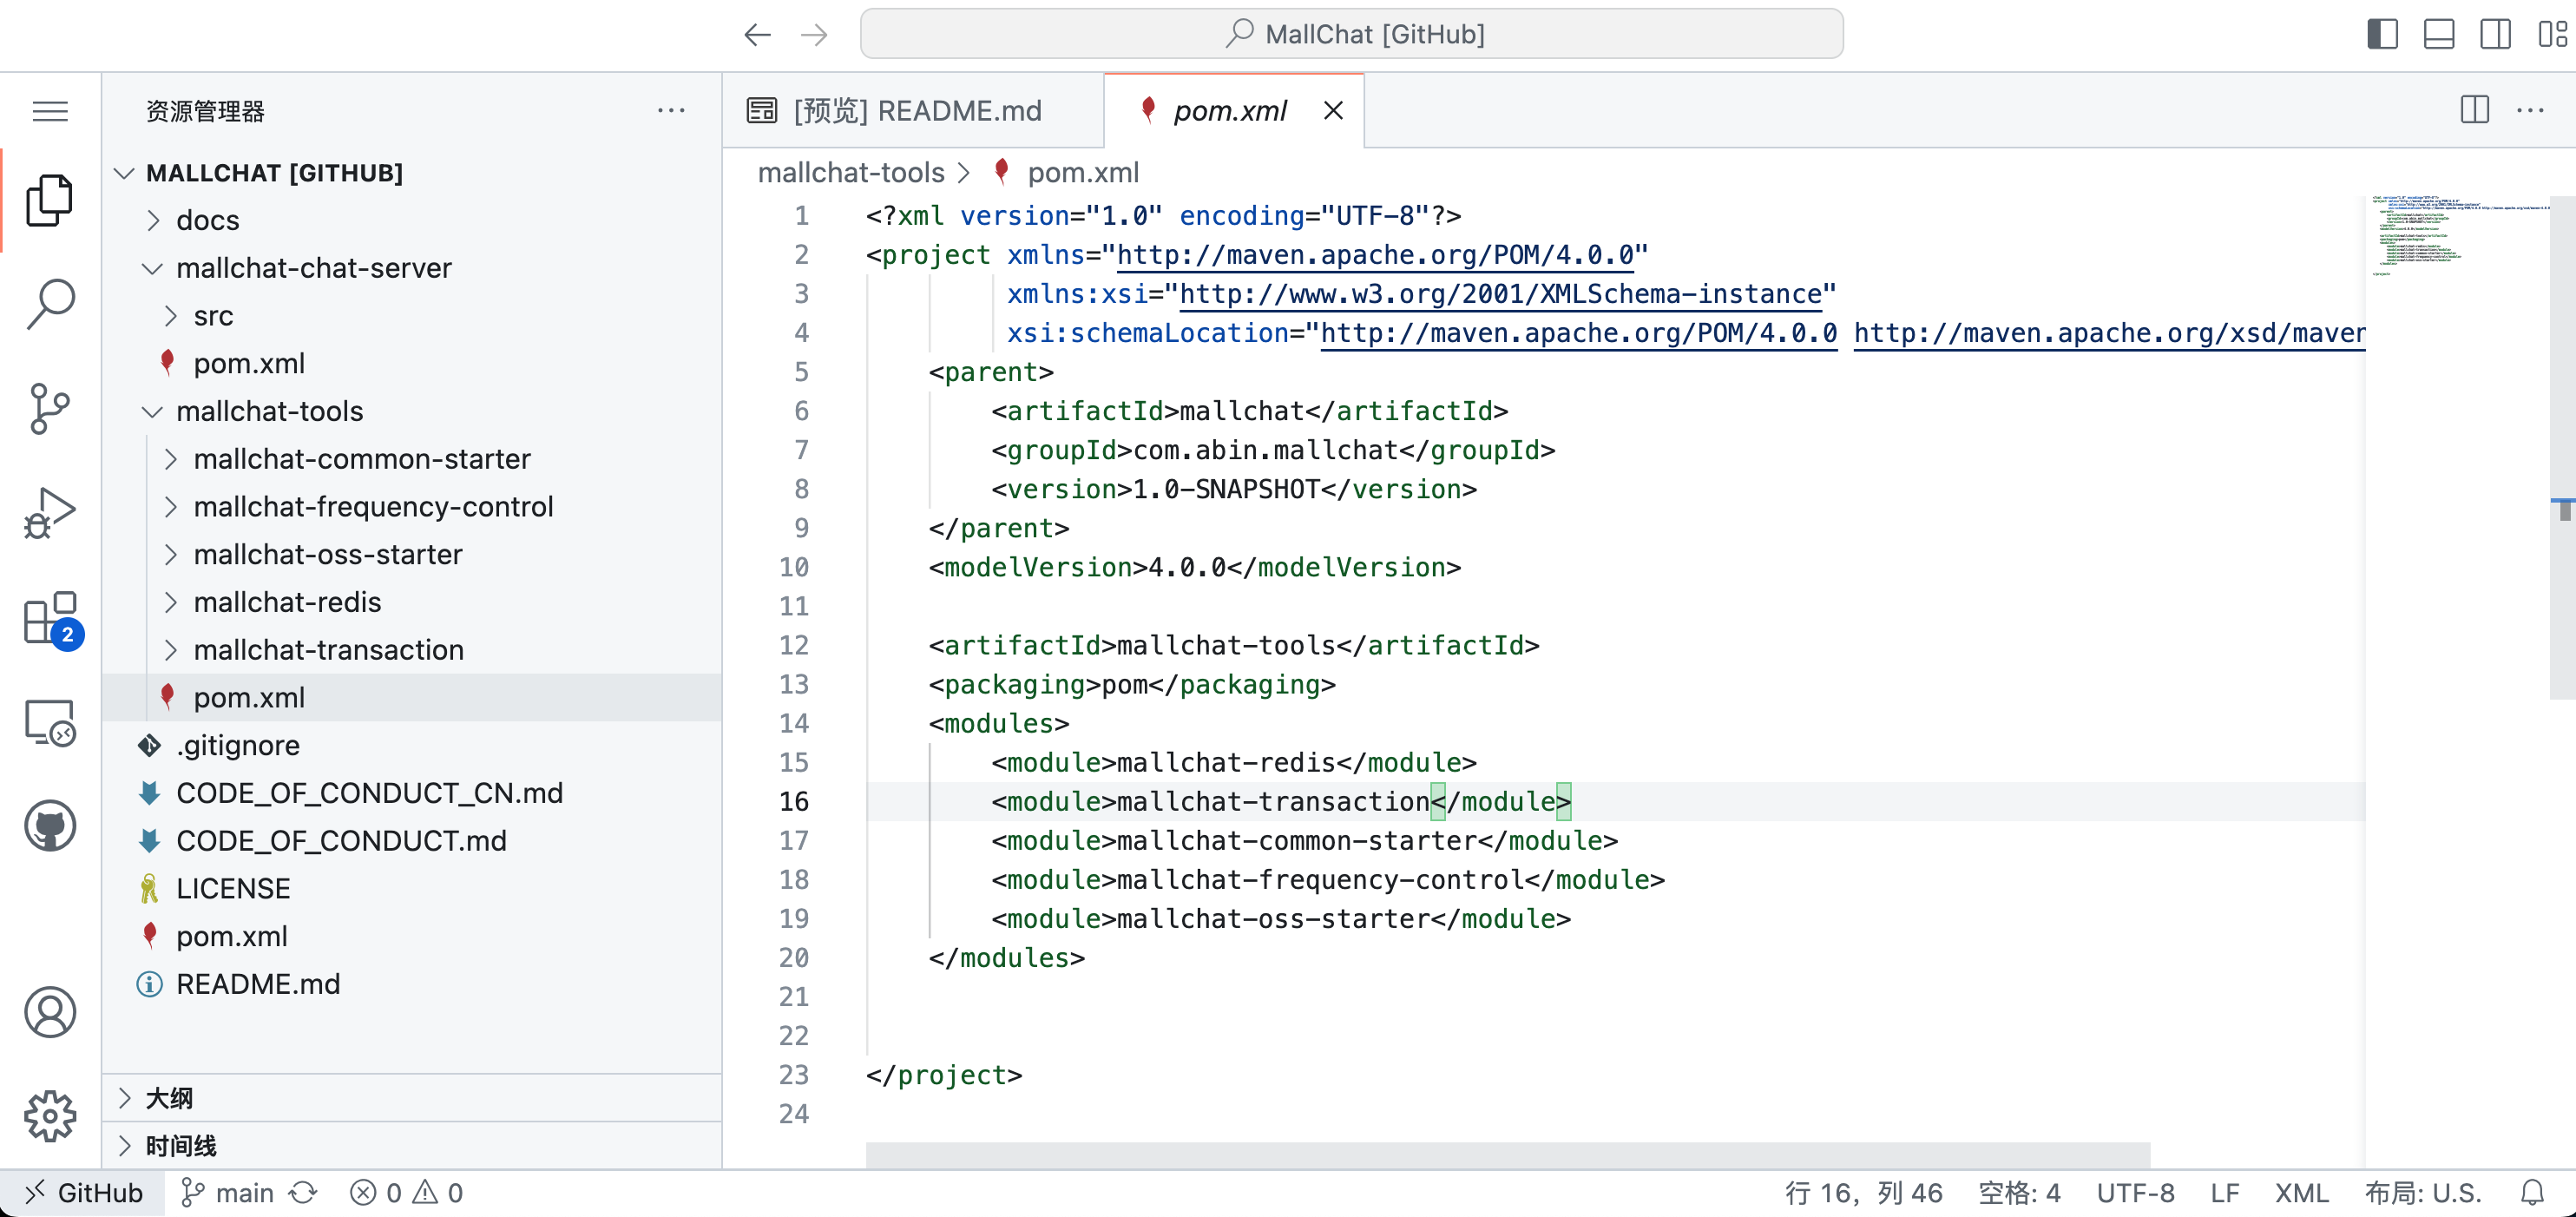
Task: Click the XML language mode indicator
Action: (x=2300, y=1193)
